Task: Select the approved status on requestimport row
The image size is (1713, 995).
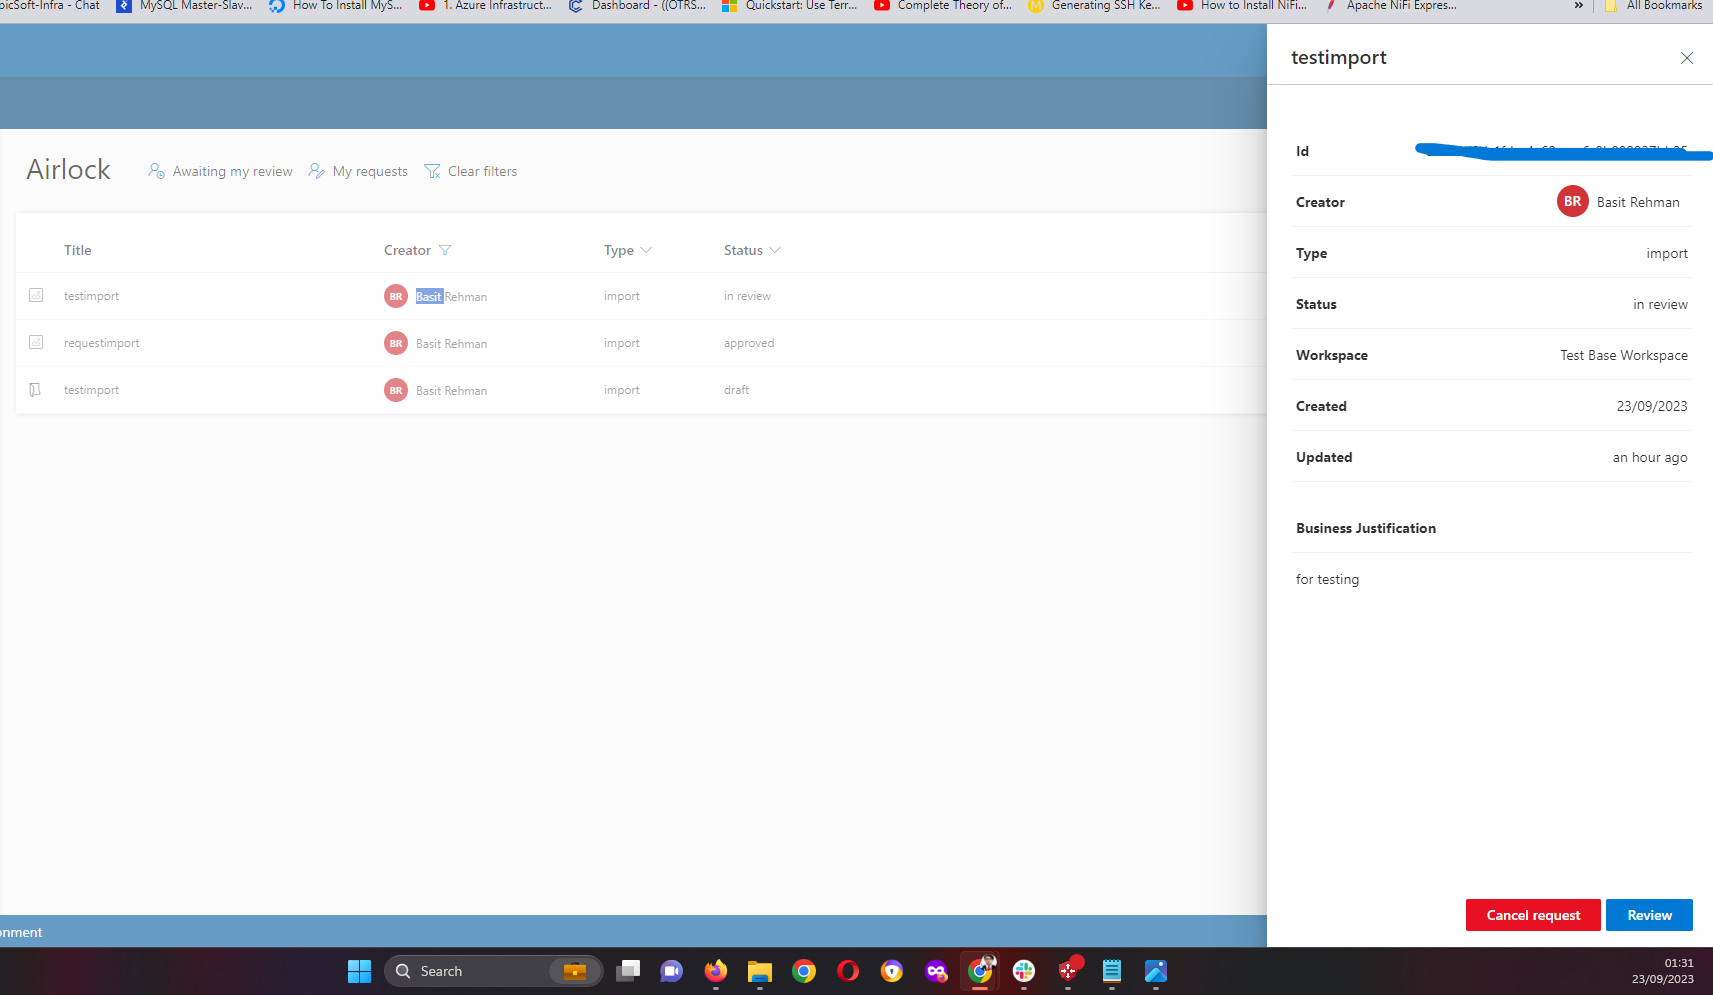Action: 748,342
